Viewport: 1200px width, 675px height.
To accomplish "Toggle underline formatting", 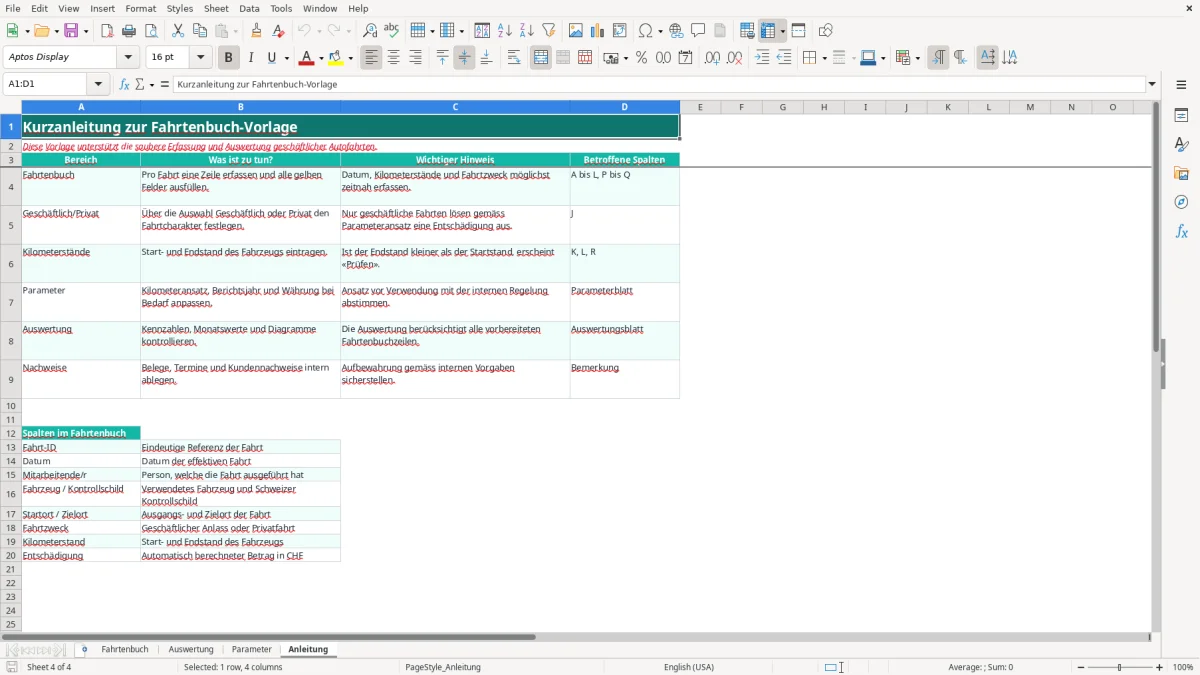I will tap(272, 58).
